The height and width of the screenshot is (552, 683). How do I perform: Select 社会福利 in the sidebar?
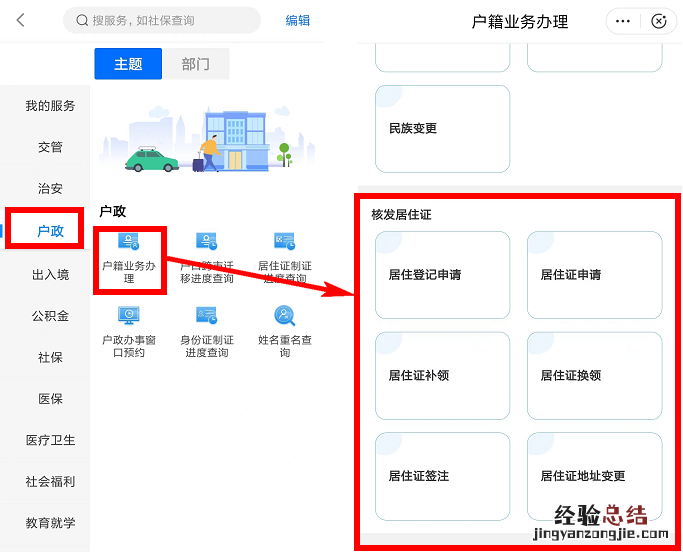[x=50, y=481]
